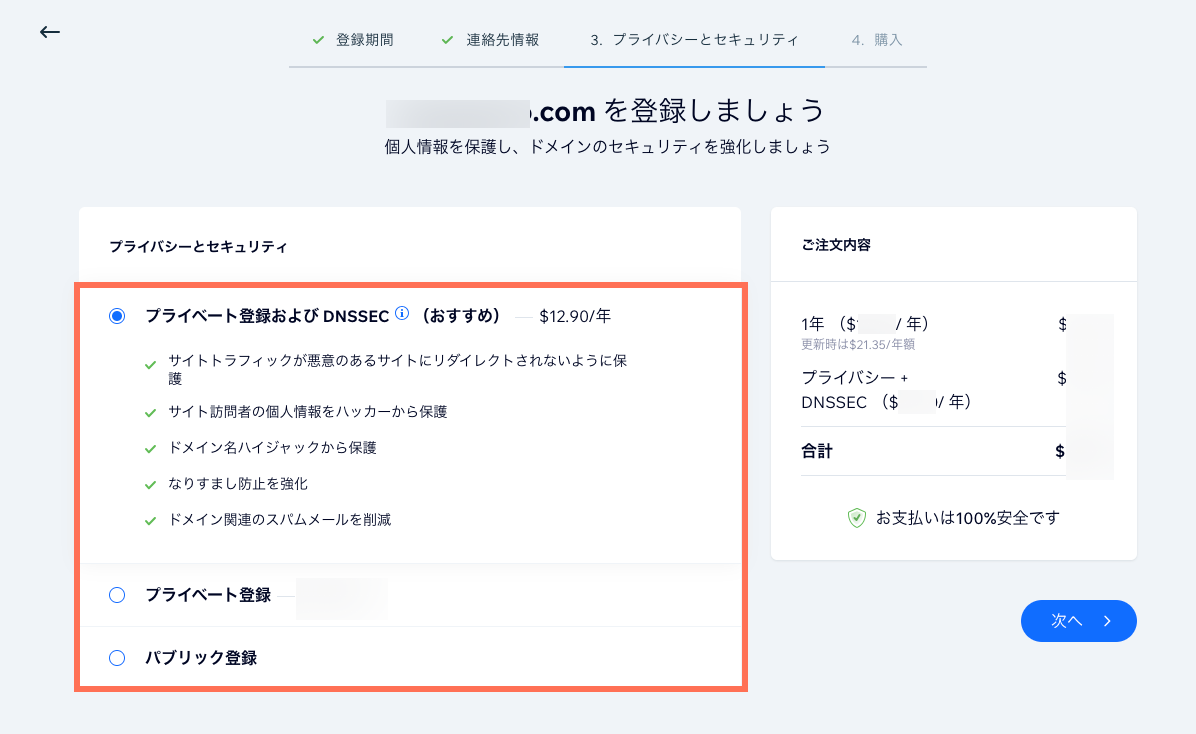Click the checkmark beside 連絡先情報 step
Image resolution: width=1196 pixels, height=734 pixels.
point(447,40)
